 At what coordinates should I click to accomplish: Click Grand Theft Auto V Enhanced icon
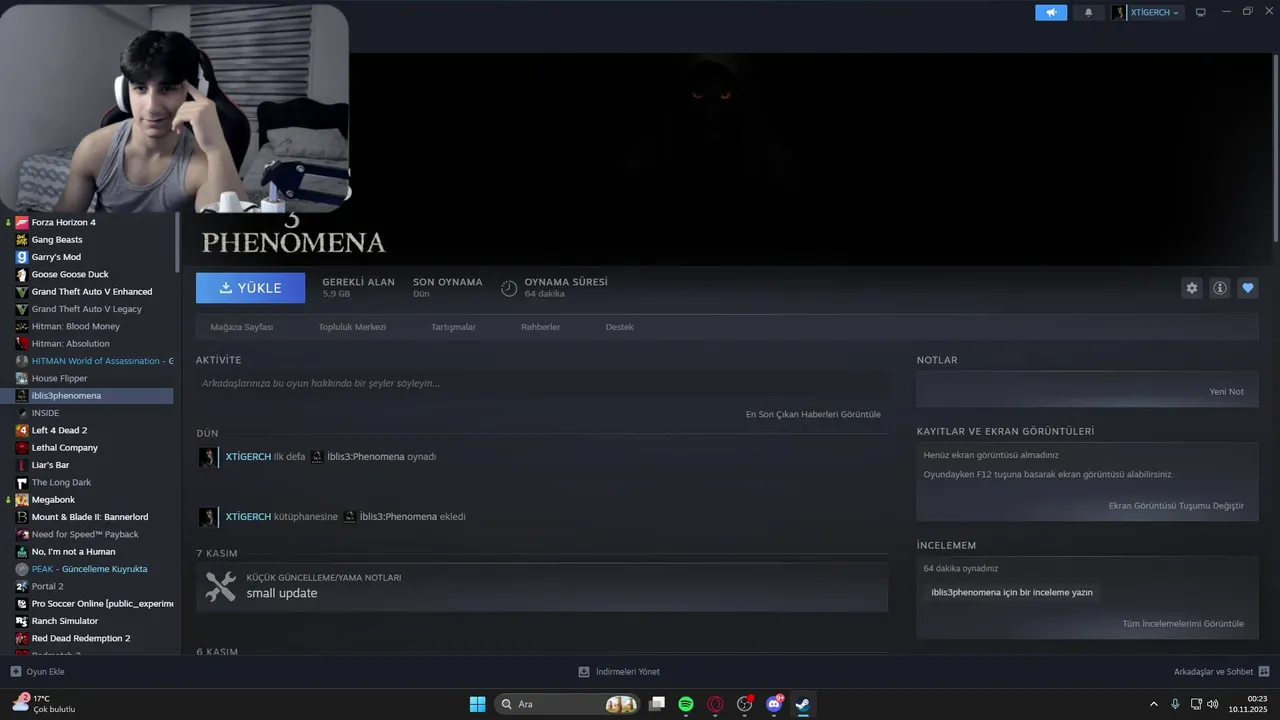(22, 292)
